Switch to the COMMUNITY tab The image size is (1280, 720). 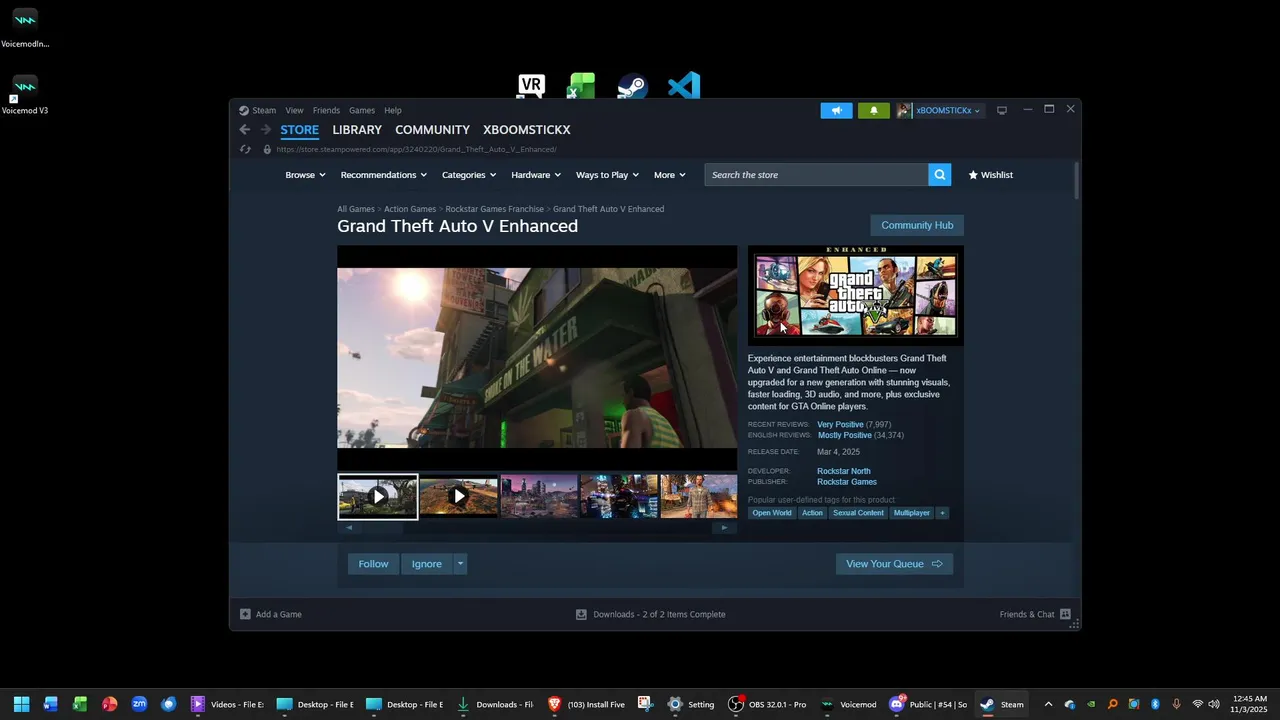coord(432,130)
